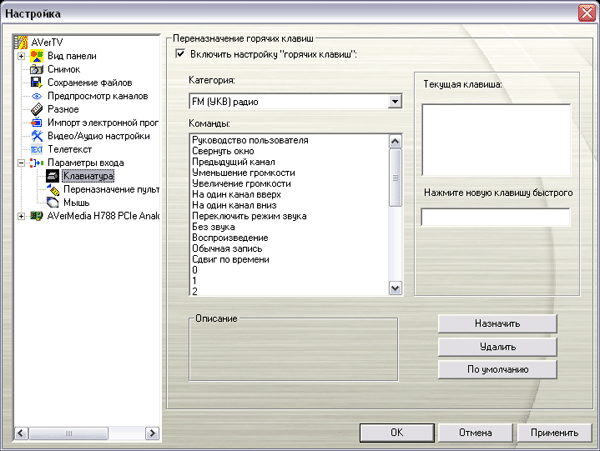
Task: Click the Текущая клавиша list box
Action: tap(496, 140)
